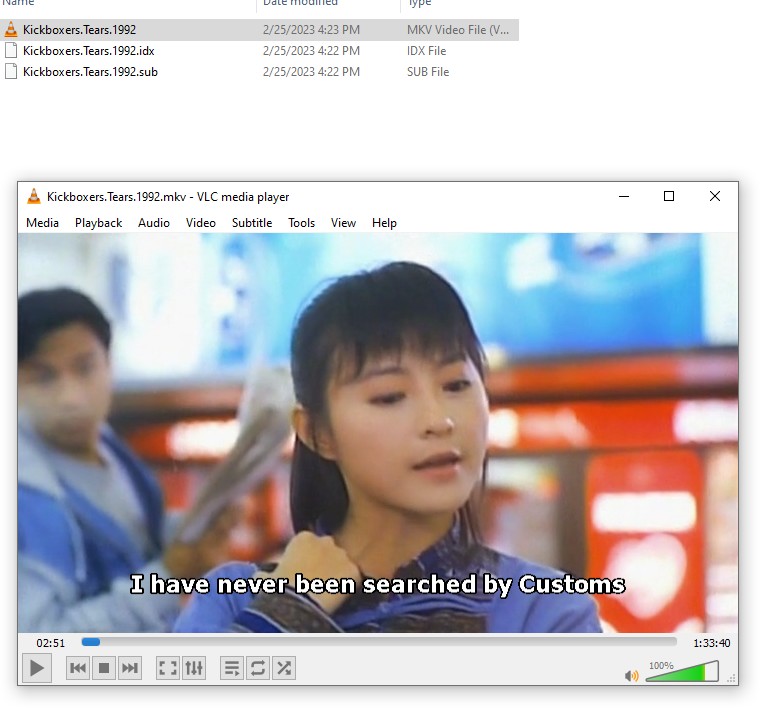
Task: Minimize the VLC media player window
Action: pos(624,196)
